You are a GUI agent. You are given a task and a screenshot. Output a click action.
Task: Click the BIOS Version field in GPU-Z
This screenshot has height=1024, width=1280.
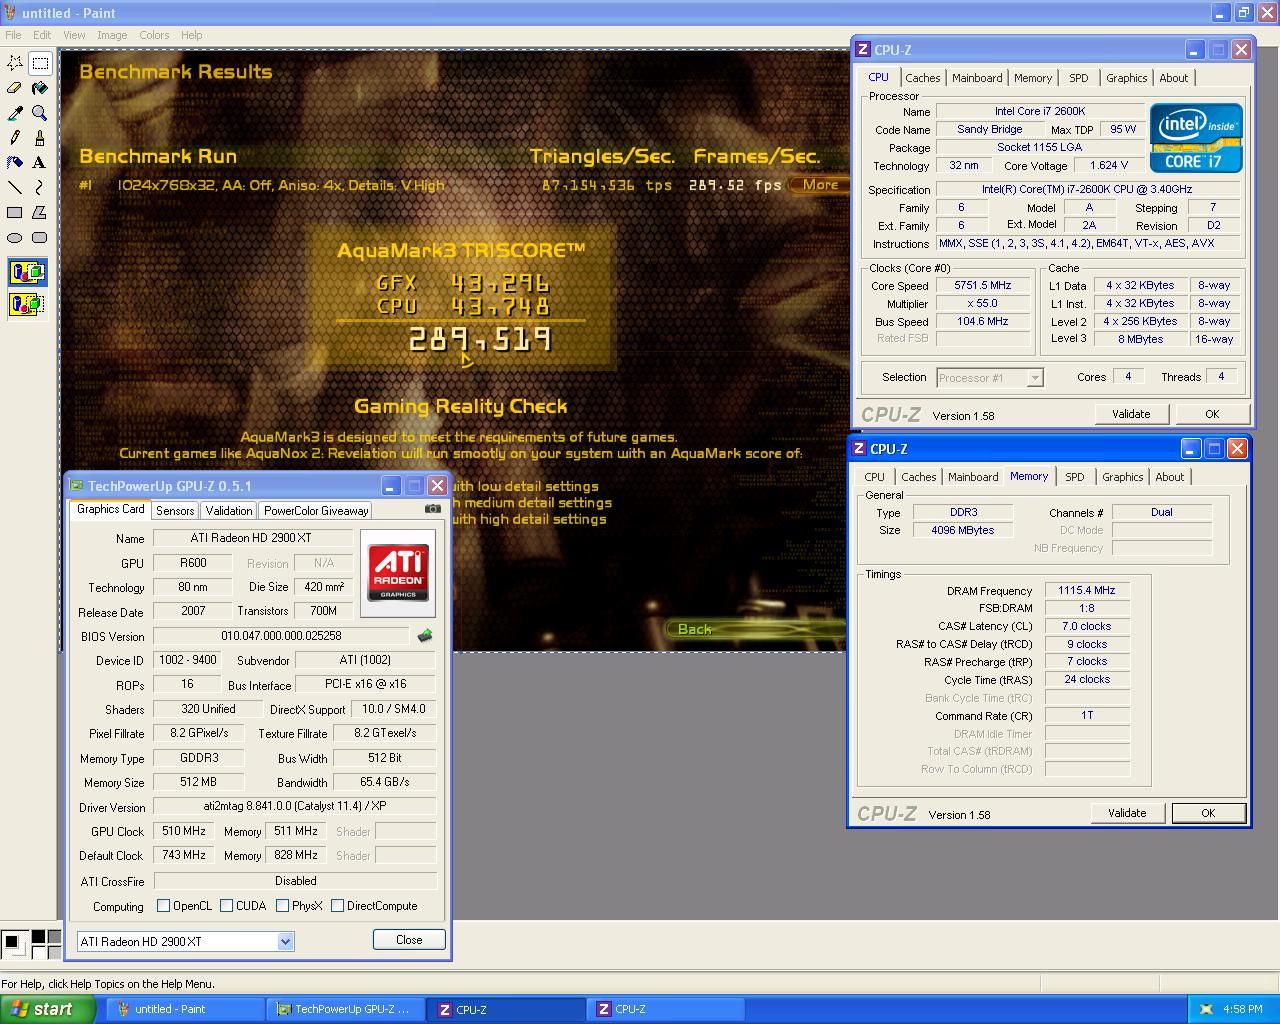[281, 636]
